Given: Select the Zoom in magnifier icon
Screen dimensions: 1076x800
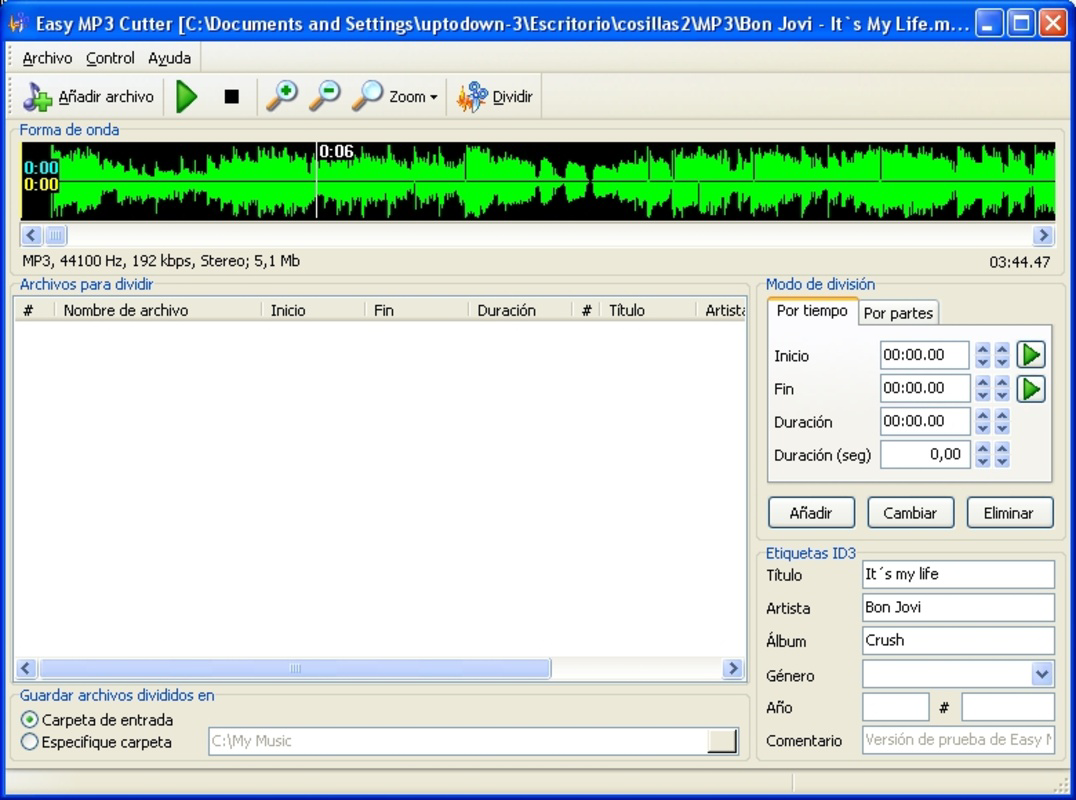Looking at the screenshot, I should [281, 96].
